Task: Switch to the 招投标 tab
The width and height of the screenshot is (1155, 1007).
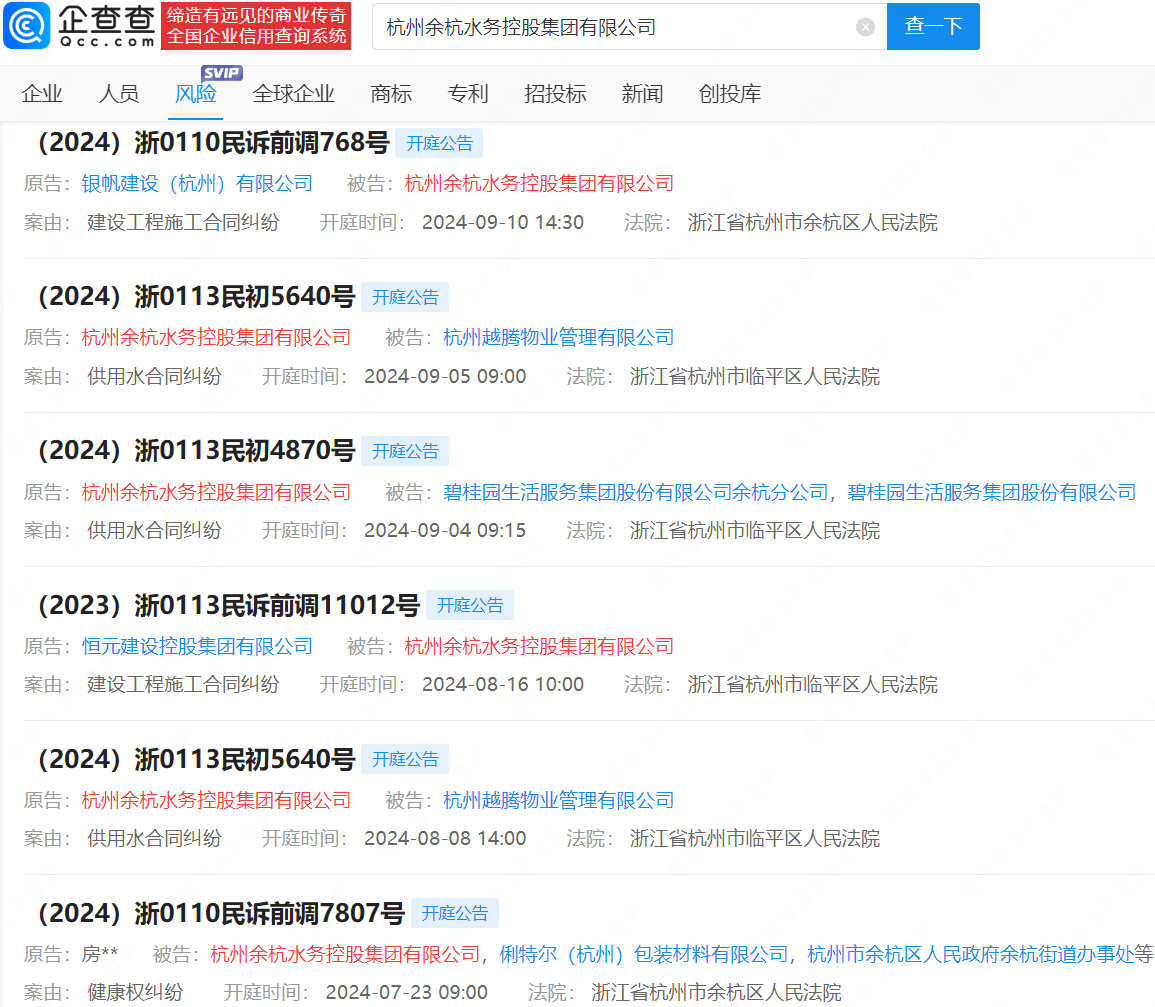Action: tap(555, 93)
